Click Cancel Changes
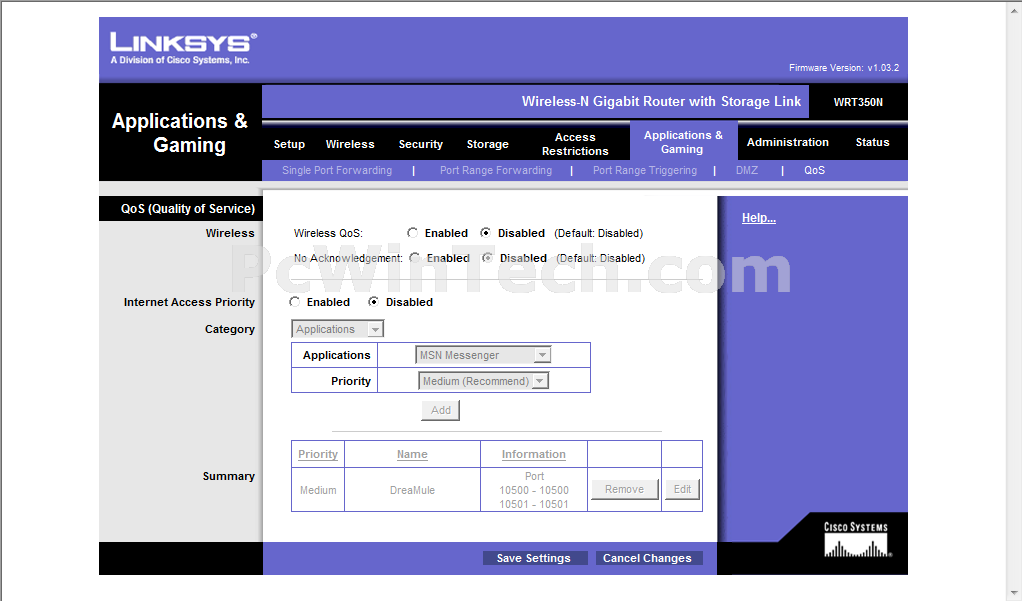Screen dimensions: 1022x601 (647, 558)
